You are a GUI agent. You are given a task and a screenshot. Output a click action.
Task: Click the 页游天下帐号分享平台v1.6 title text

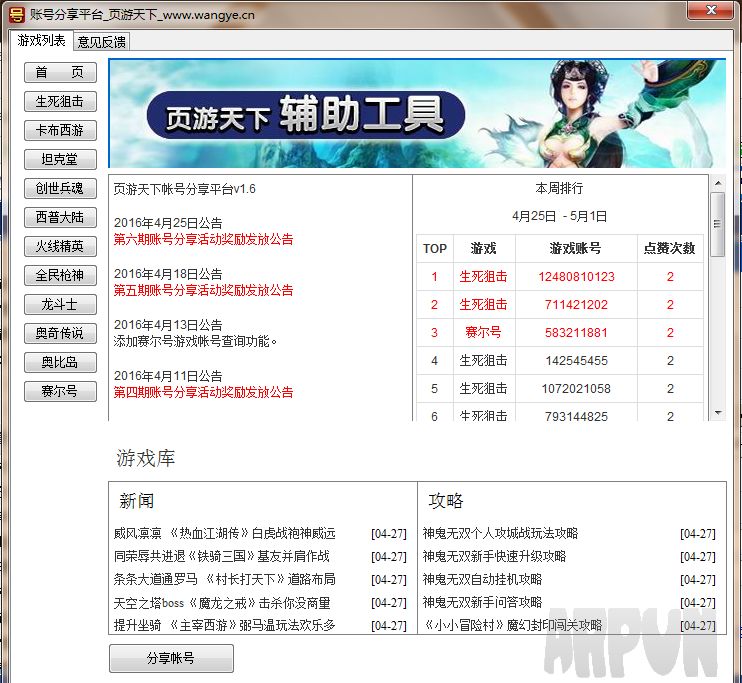185,189
